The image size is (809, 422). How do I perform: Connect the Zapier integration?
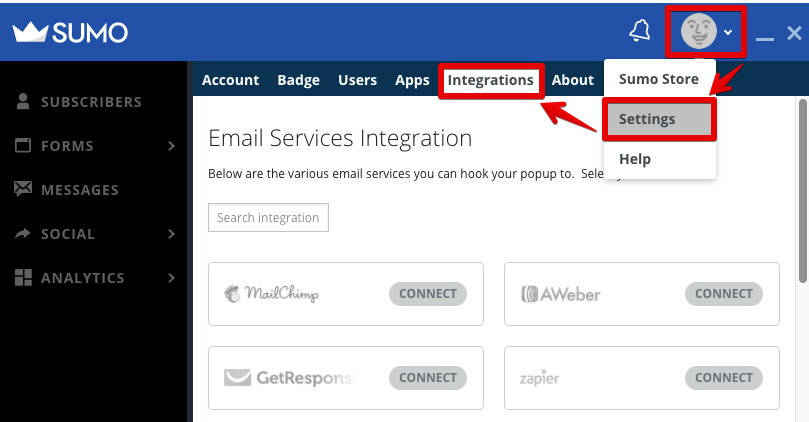(x=724, y=378)
